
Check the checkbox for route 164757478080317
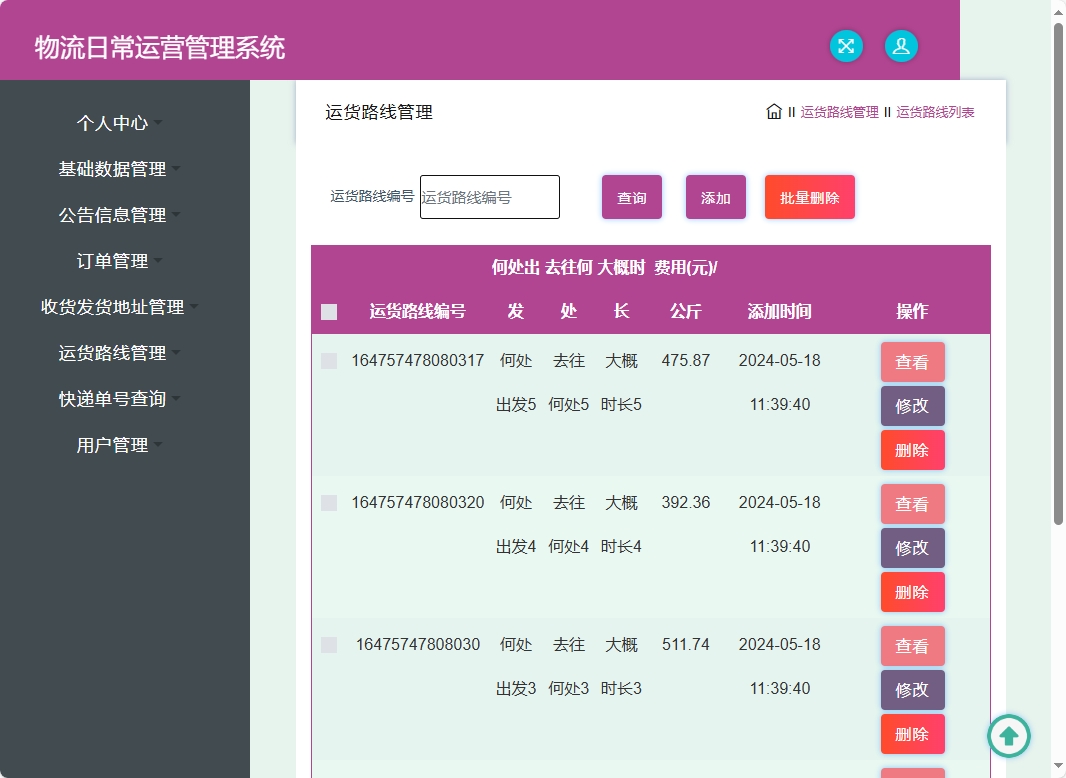(329, 361)
